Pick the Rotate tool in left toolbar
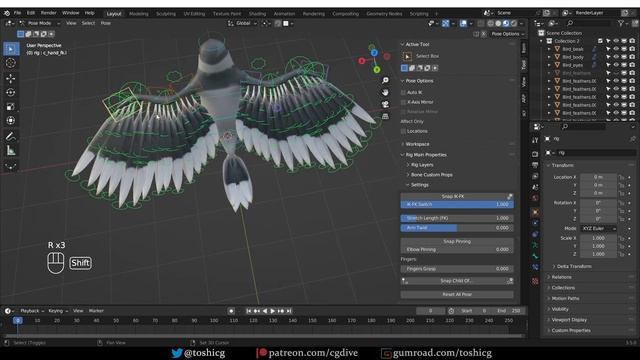Image resolution: width=640 pixels, height=360 pixels. [11, 92]
